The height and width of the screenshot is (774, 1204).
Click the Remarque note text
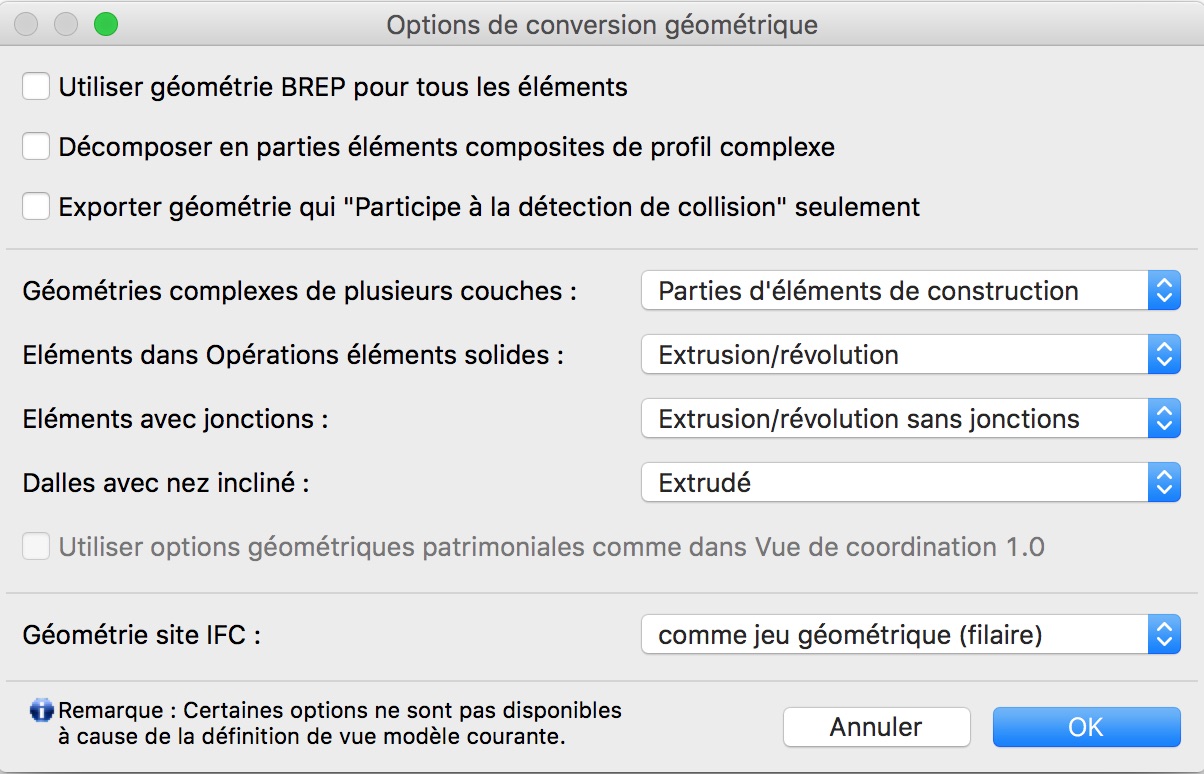coord(340,723)
